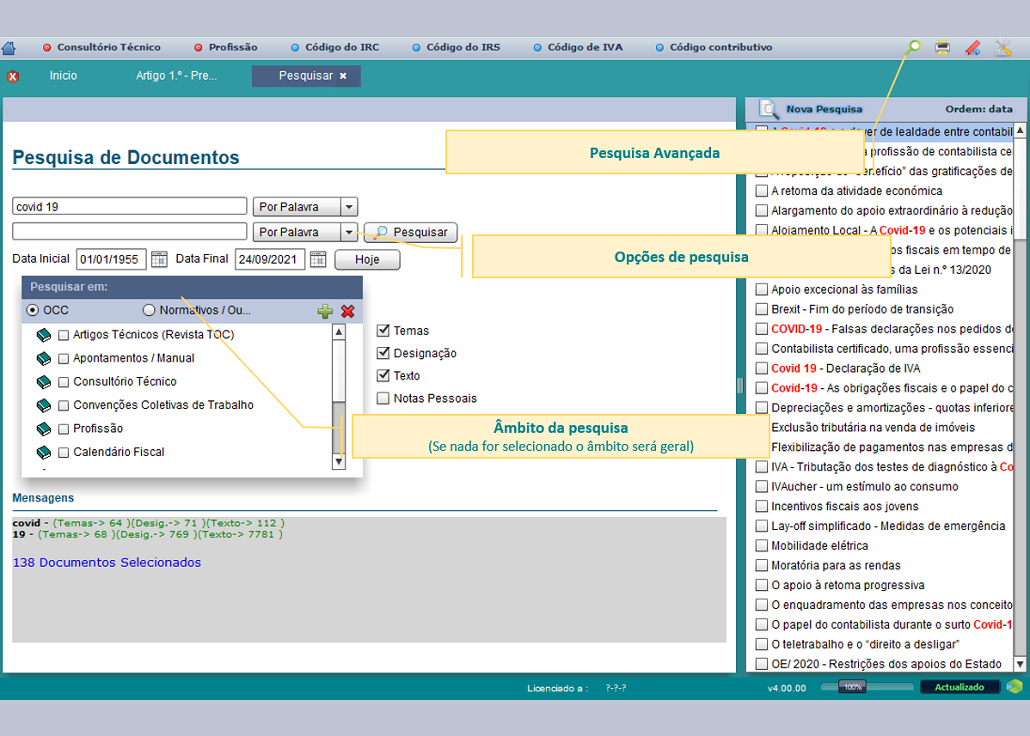Open result 'Brexit - Fim do período de transição'

[862, 309]
